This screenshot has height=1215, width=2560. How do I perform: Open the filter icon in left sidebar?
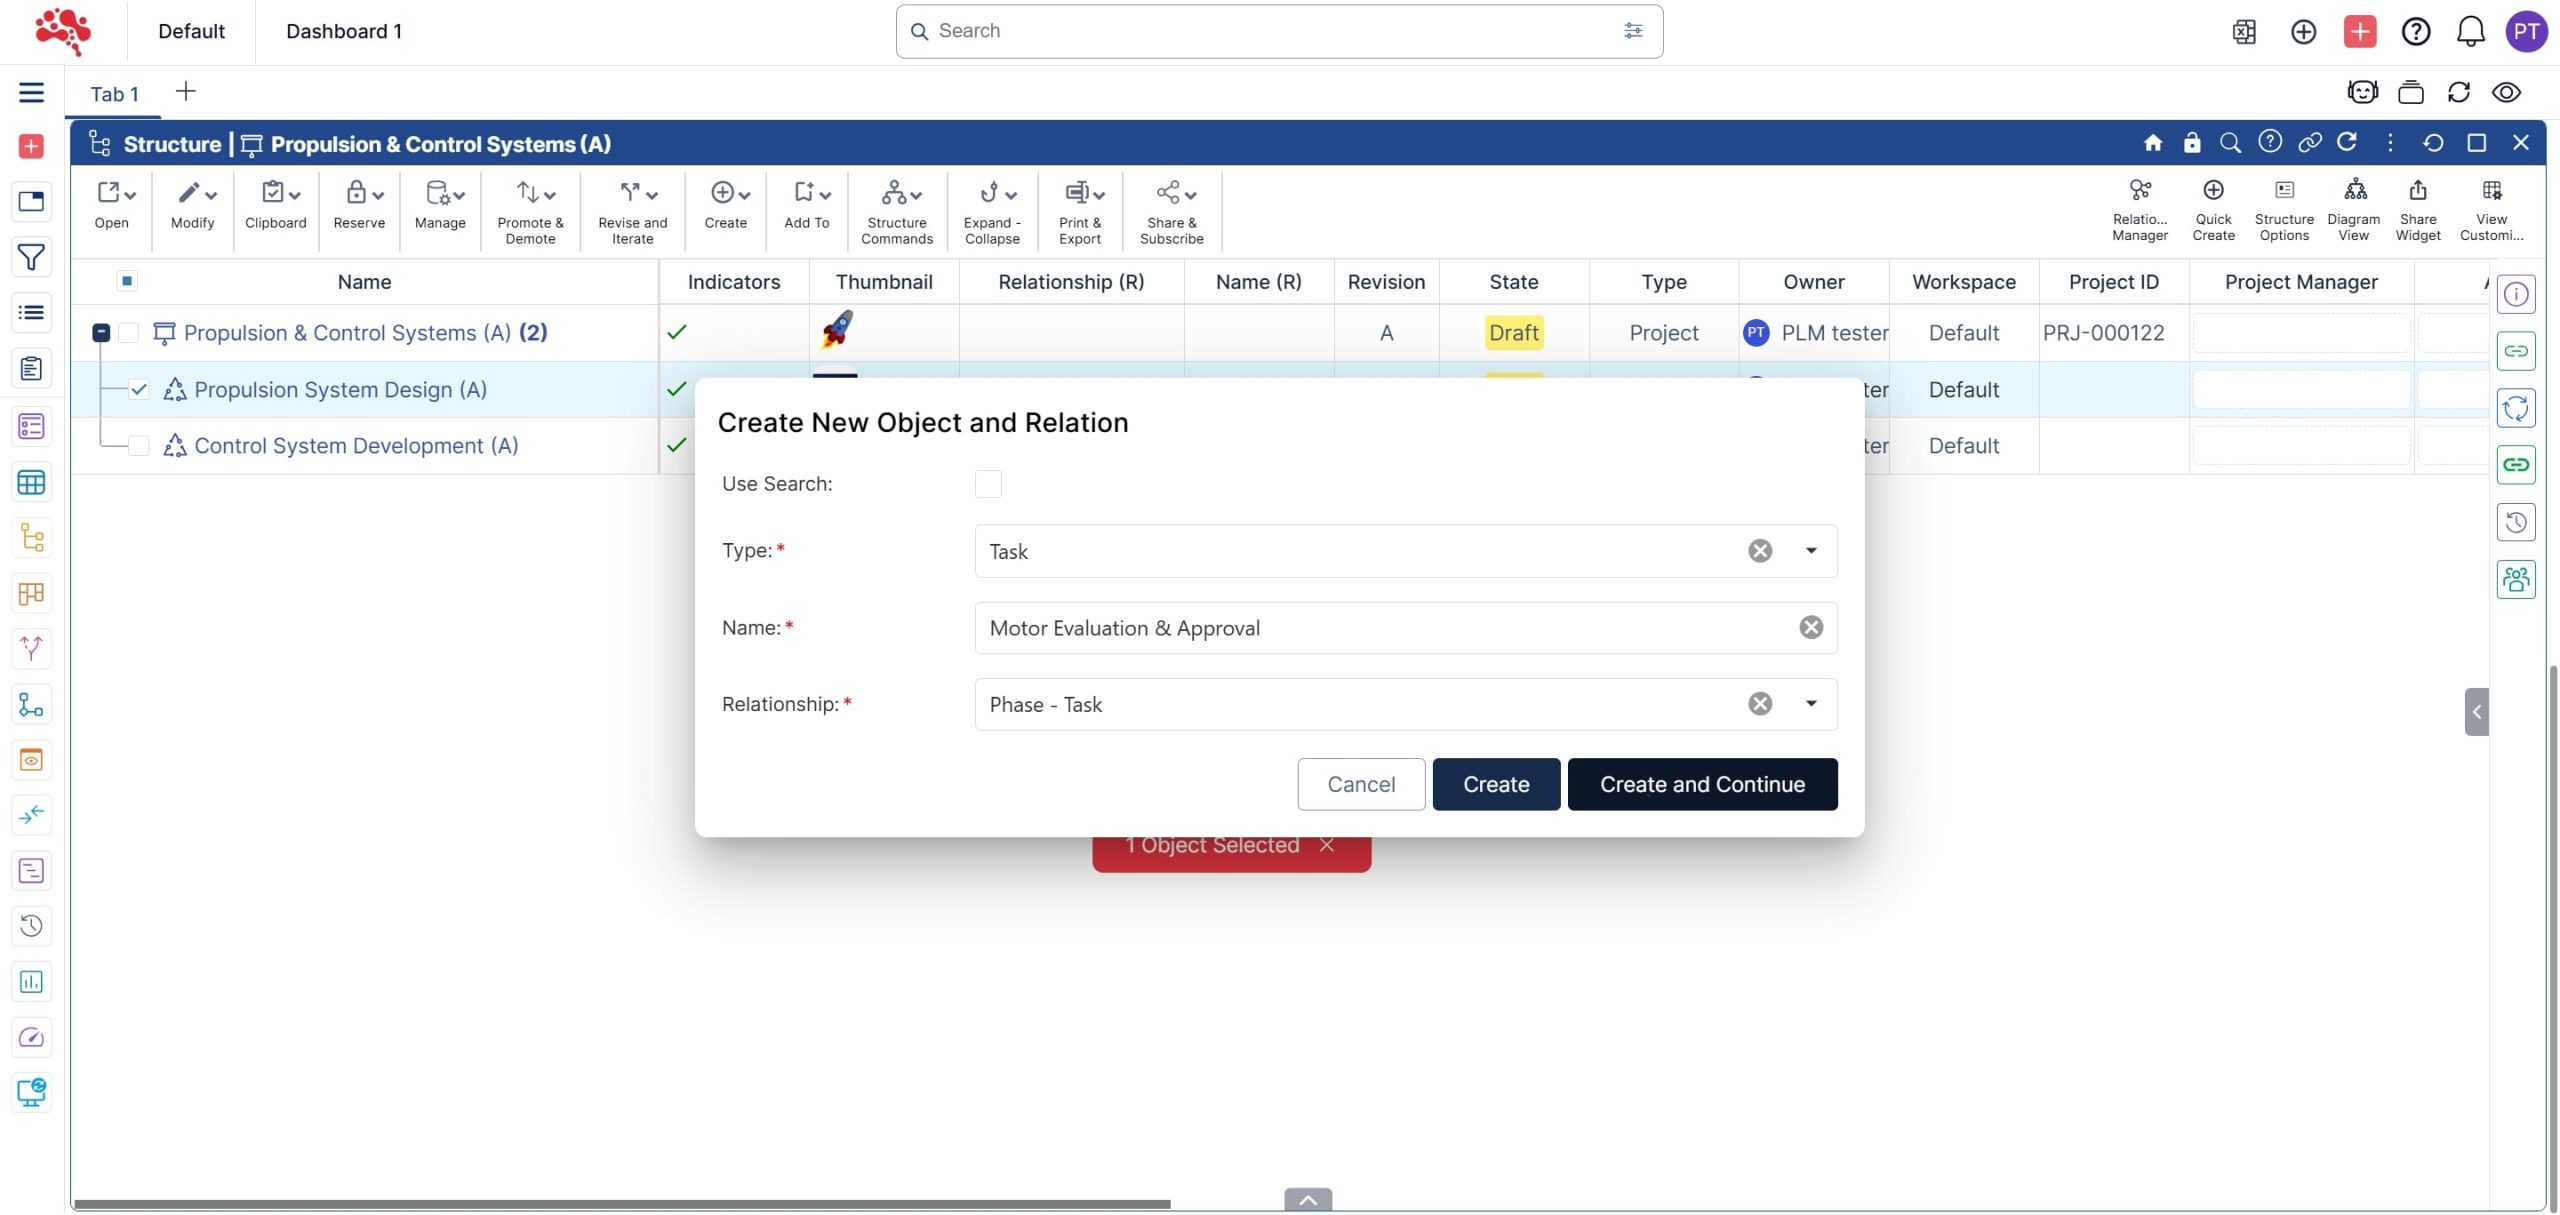tap(31, 258)
